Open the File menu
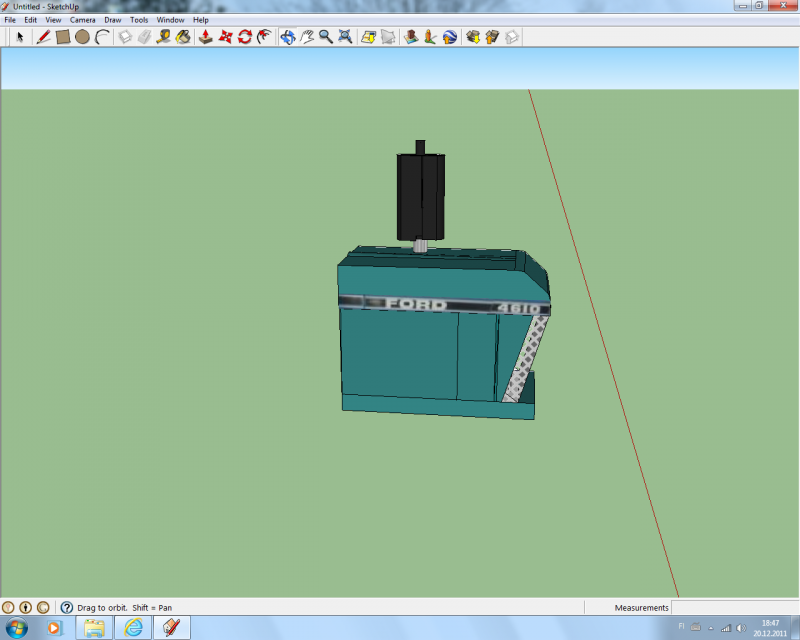 10,20
